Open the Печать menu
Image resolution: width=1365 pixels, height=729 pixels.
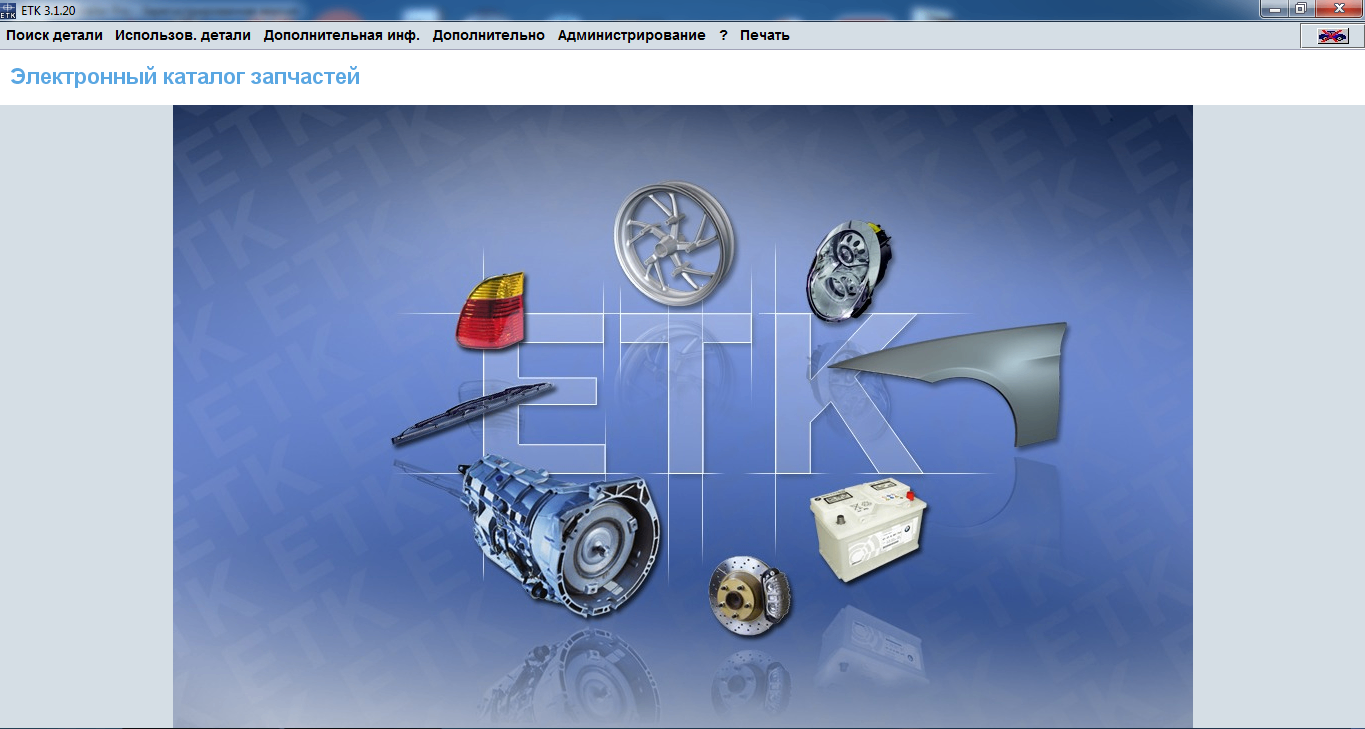point(765,35)
